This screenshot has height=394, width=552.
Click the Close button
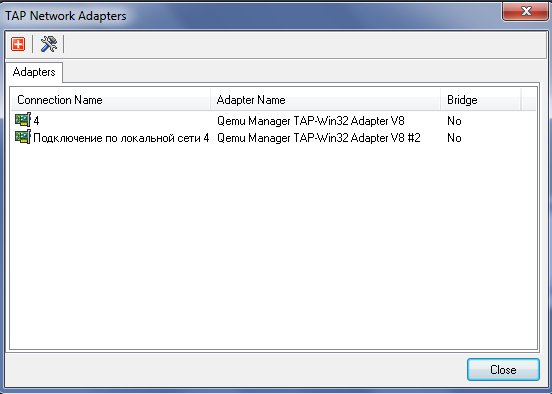(x=503, y=370)
